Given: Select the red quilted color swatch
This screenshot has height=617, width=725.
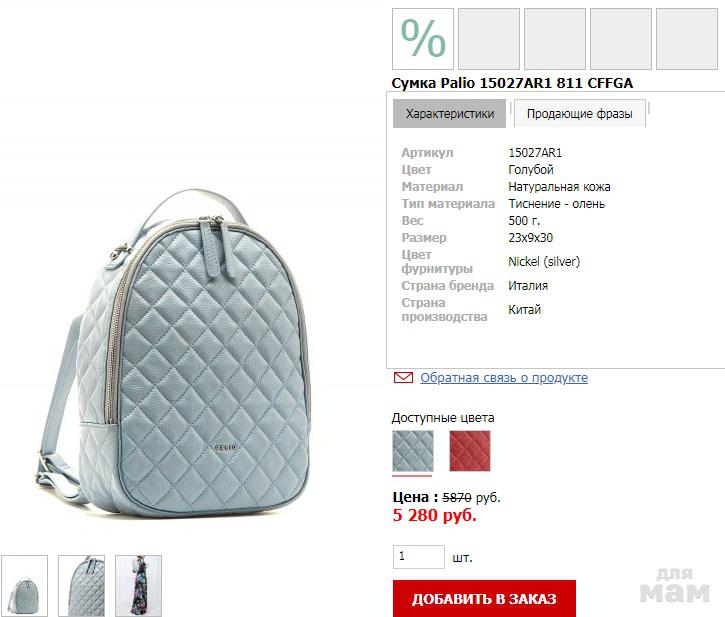Looking at the screenshot, I should click(x=470, y=451).
